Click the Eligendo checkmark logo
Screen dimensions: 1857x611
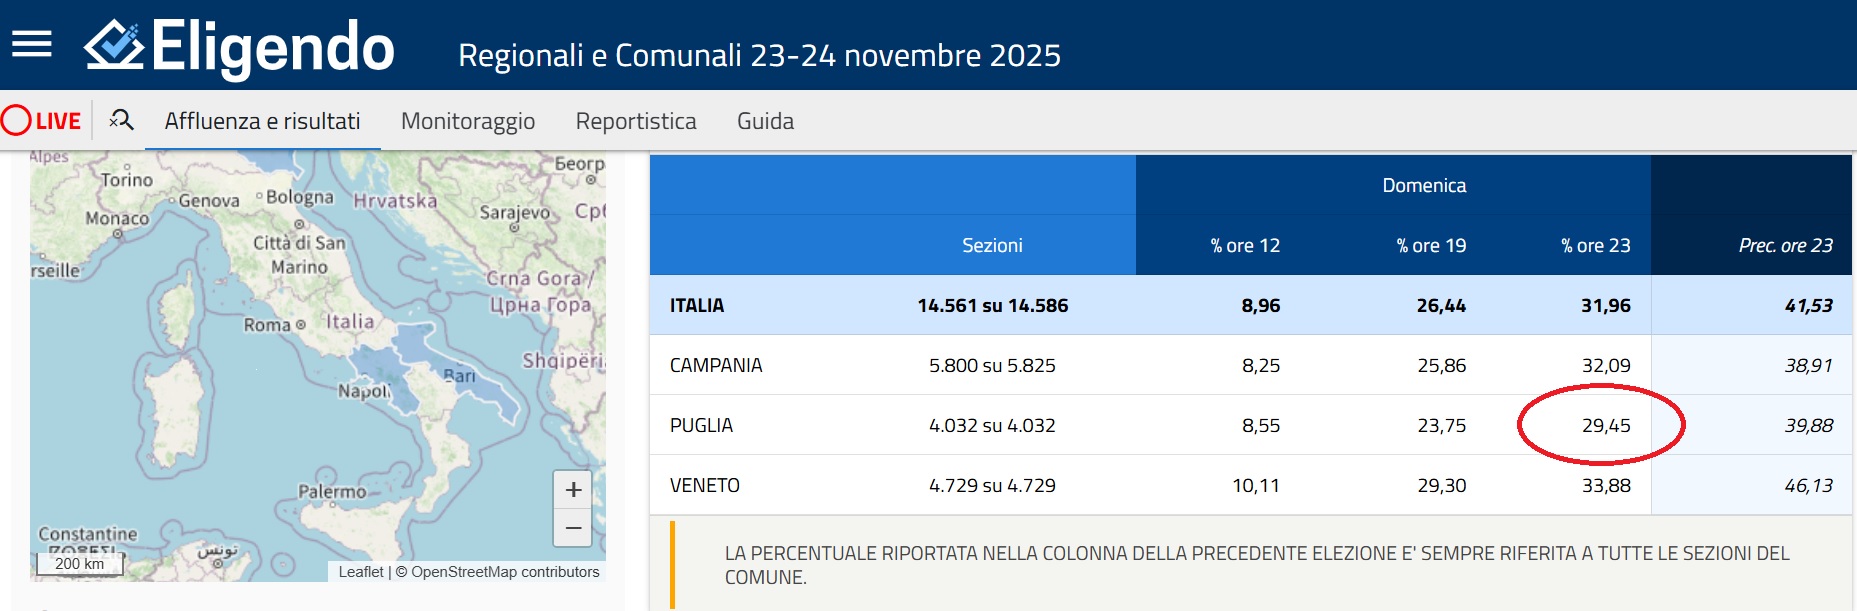[x=114, y=45]
